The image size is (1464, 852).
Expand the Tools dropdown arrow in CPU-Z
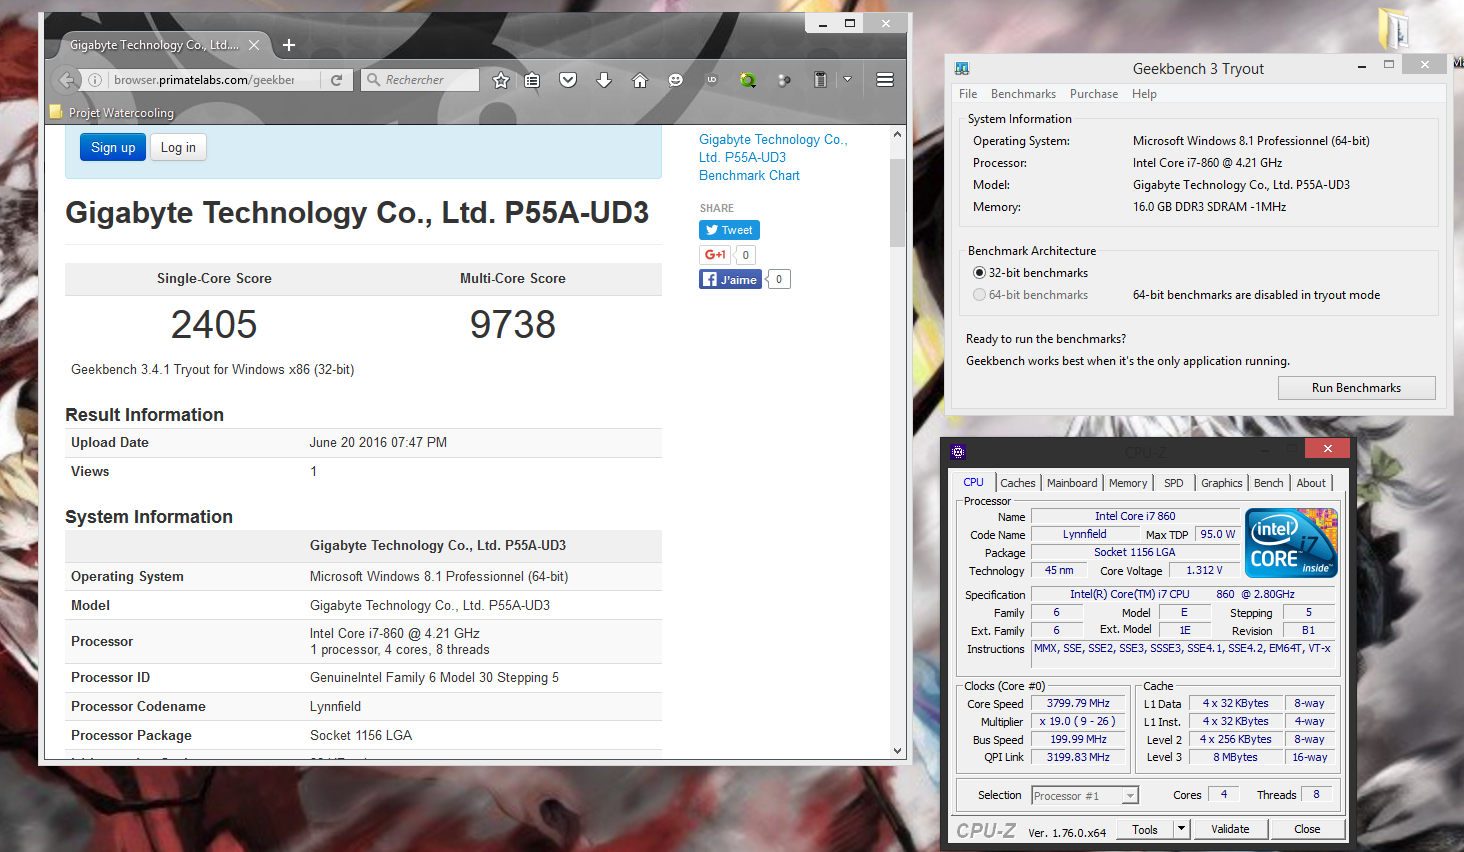click(x=1181, y=829)
